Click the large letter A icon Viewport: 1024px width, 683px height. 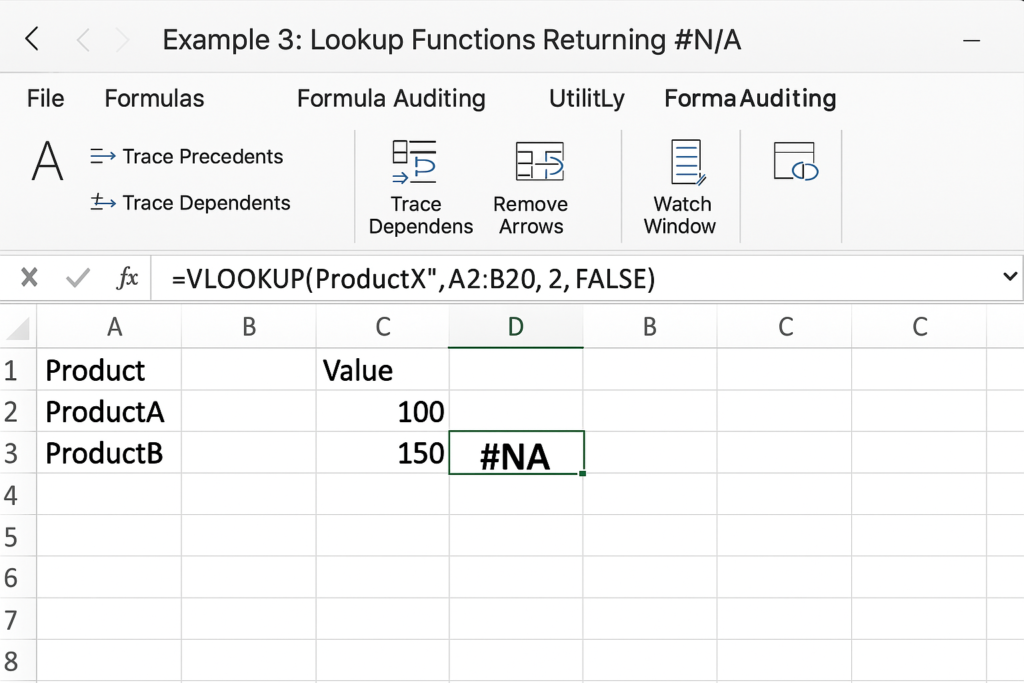pos(48,162)
